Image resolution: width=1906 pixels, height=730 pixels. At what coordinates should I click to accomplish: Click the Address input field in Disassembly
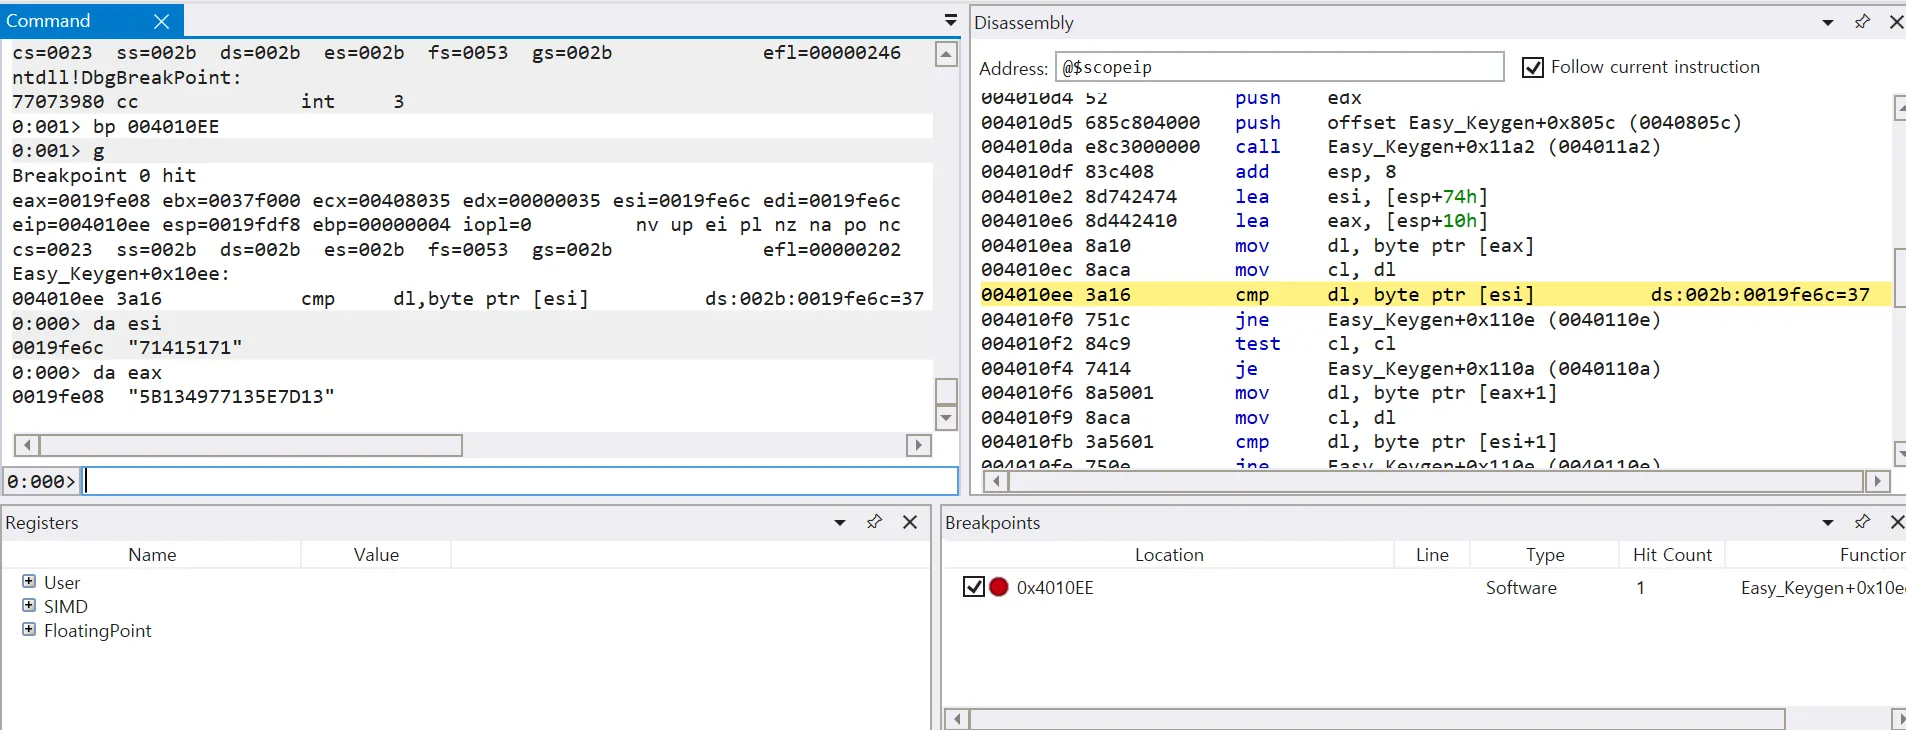coord(1280,67)
